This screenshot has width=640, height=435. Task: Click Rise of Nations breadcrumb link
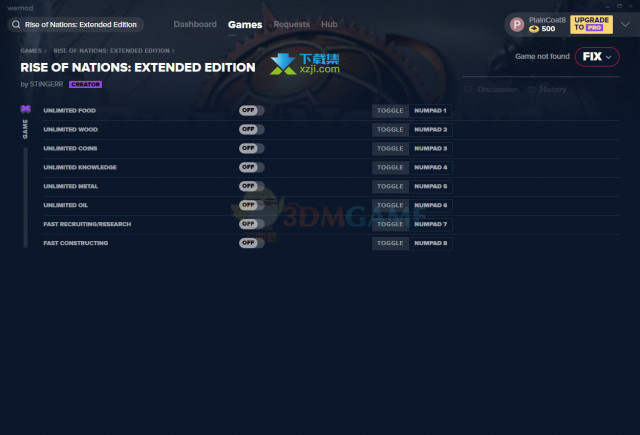click(x=111, y=51)
